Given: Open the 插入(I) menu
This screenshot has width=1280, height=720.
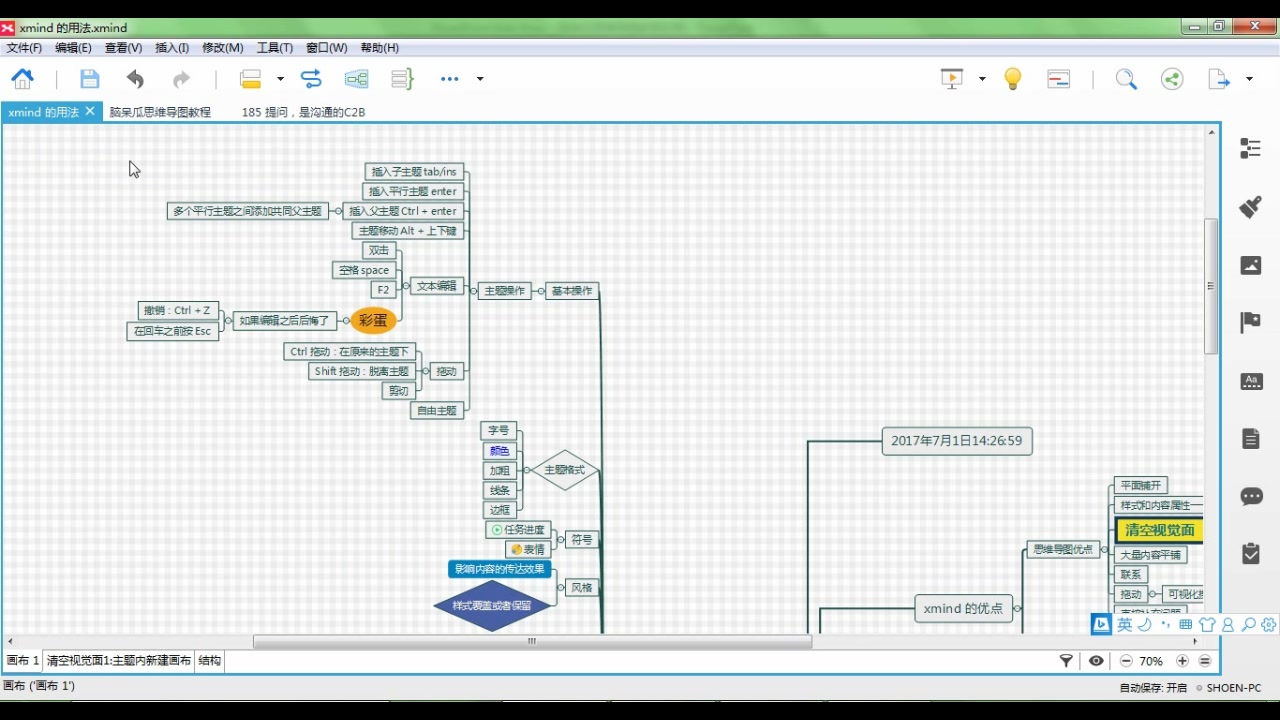Looking at the screenshot, I should 172,47.
